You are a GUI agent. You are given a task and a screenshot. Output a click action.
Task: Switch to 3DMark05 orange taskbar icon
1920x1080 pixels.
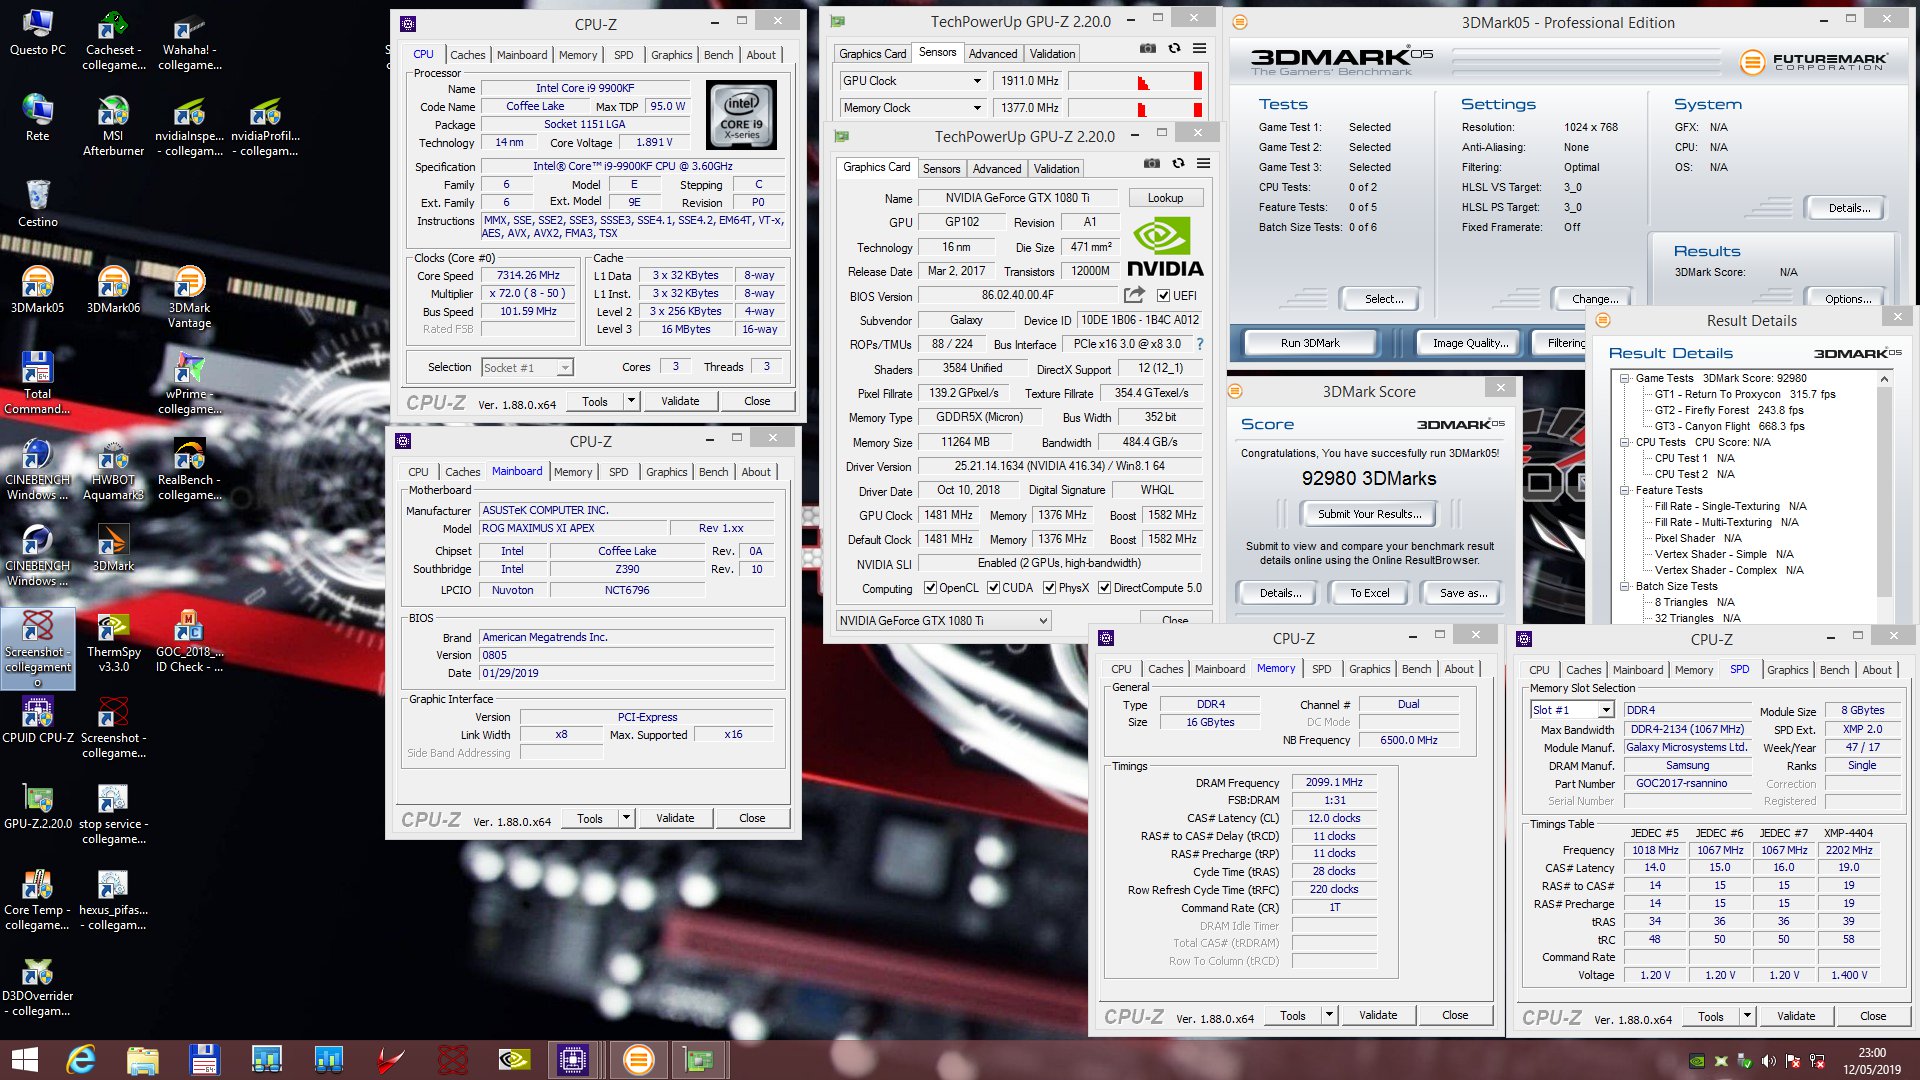click(638, 1060)
